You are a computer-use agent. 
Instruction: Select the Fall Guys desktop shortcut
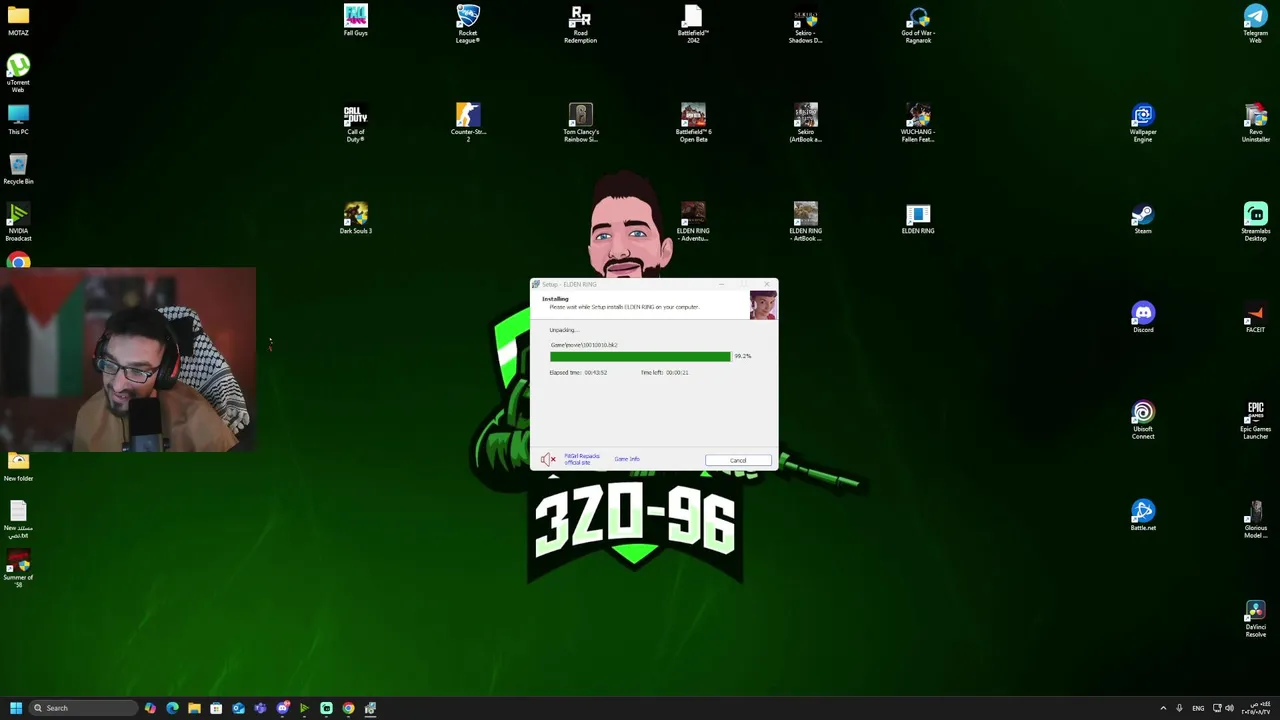point(356,21)
